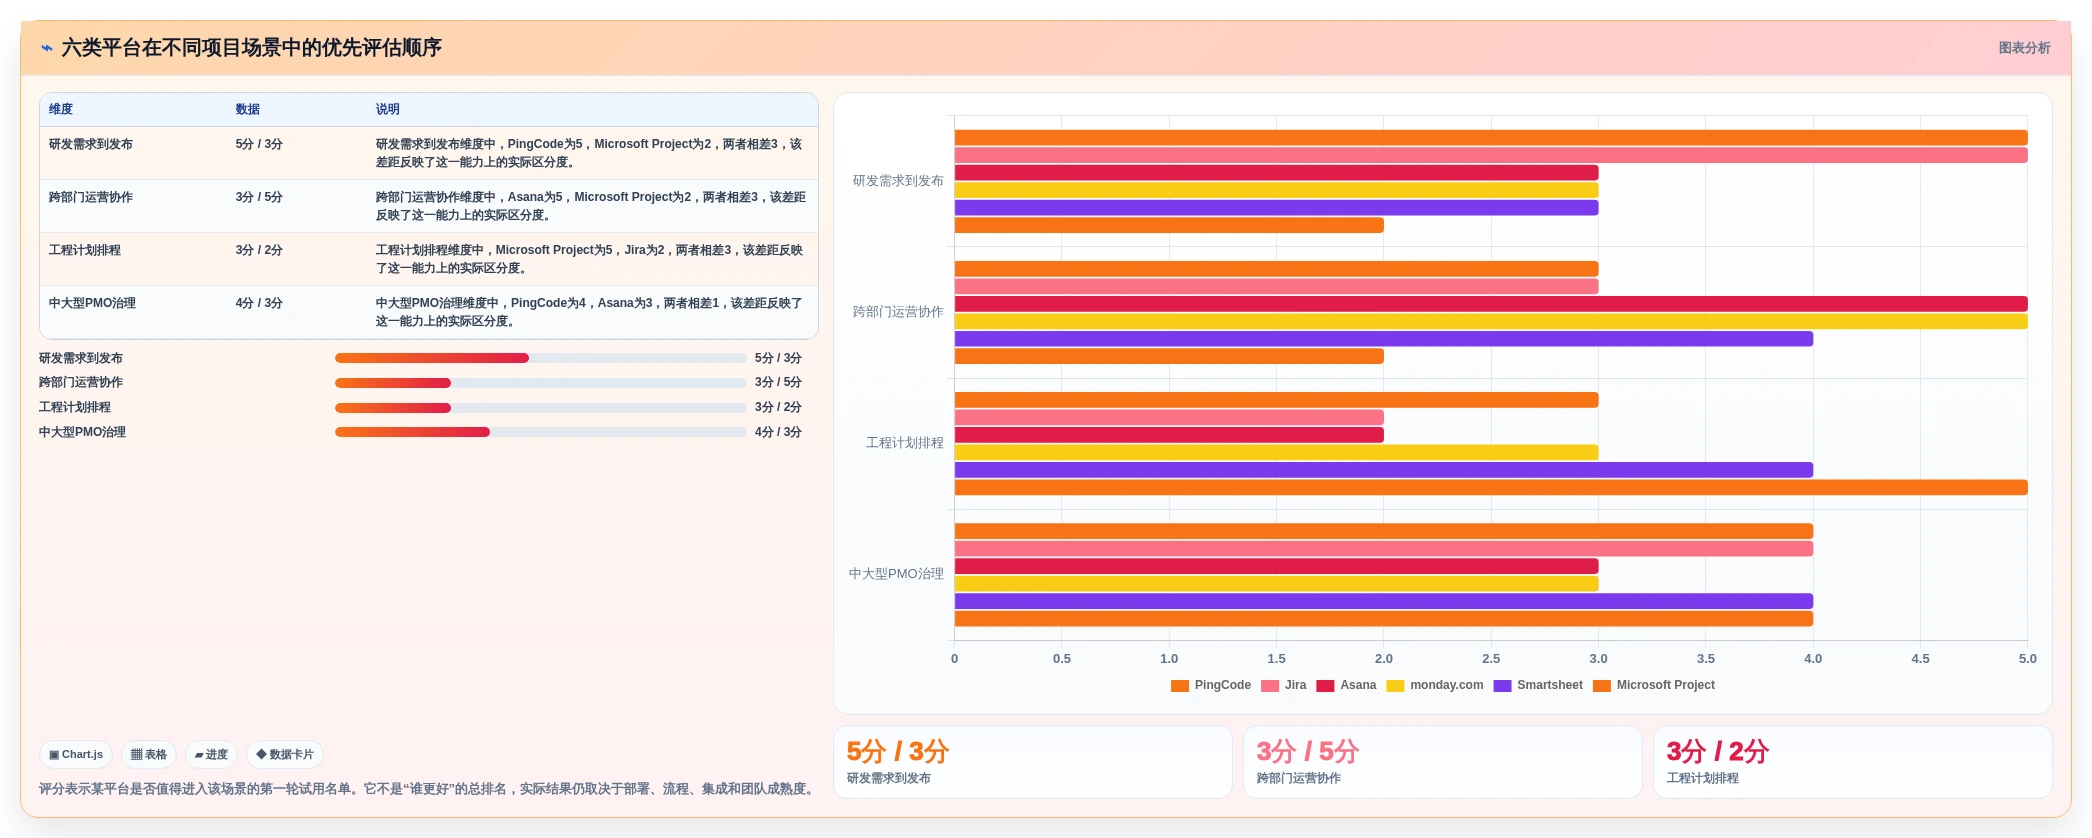Select the 工程计划排程 table row label
The height and width of the screenshot is (838, 2092).
coord(85,251)
